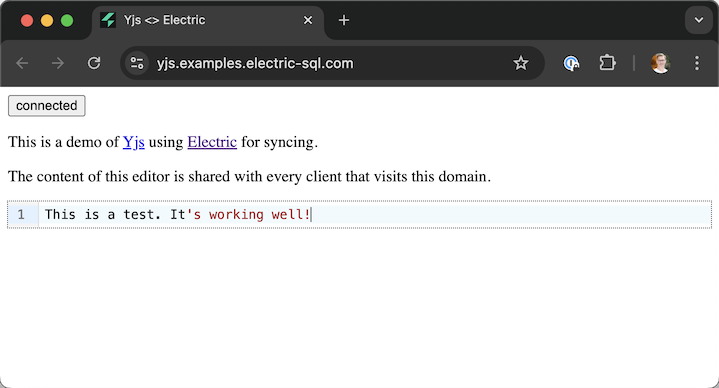The image size is (719, 388).
Task: Place cursor in the editor text line
Action: point(375,214)
